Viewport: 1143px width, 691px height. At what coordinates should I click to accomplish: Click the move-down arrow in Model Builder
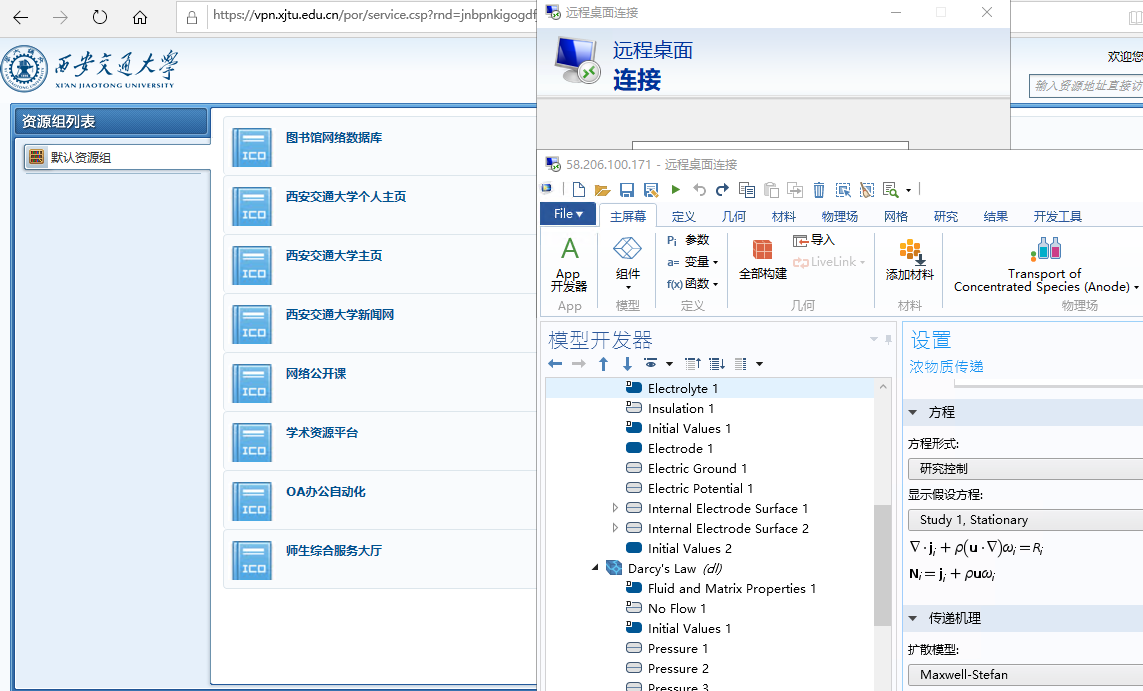point(627,364)
